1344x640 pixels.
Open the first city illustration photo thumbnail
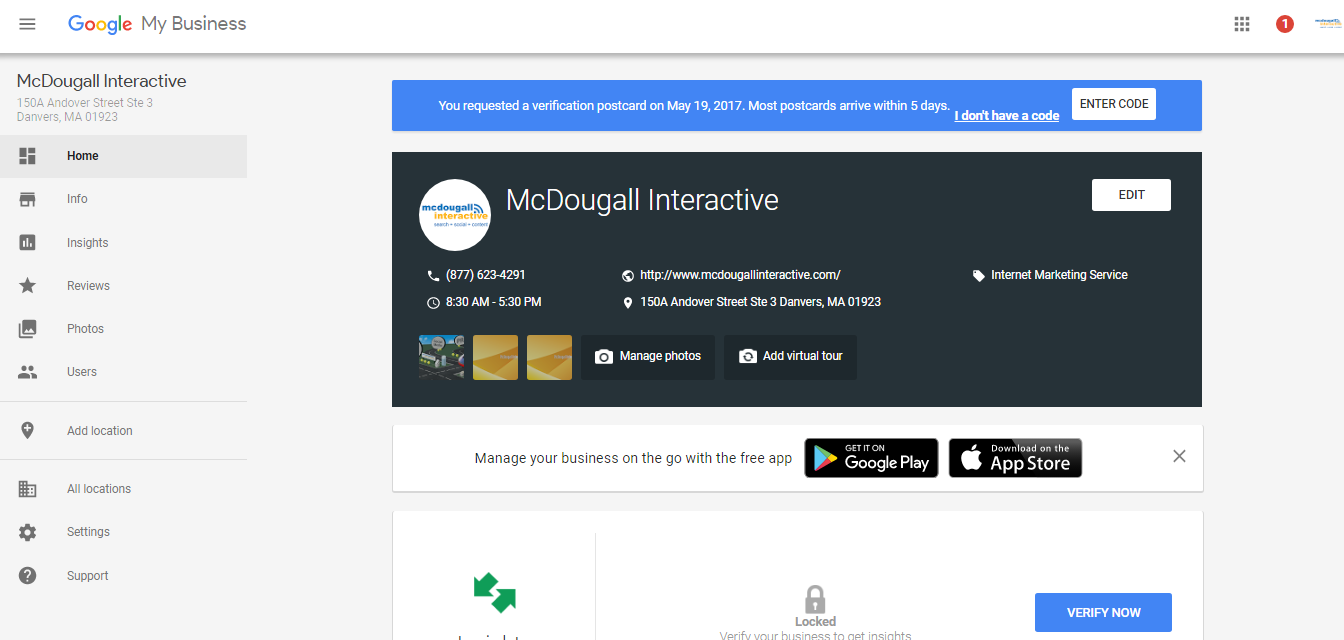point(441,357)
